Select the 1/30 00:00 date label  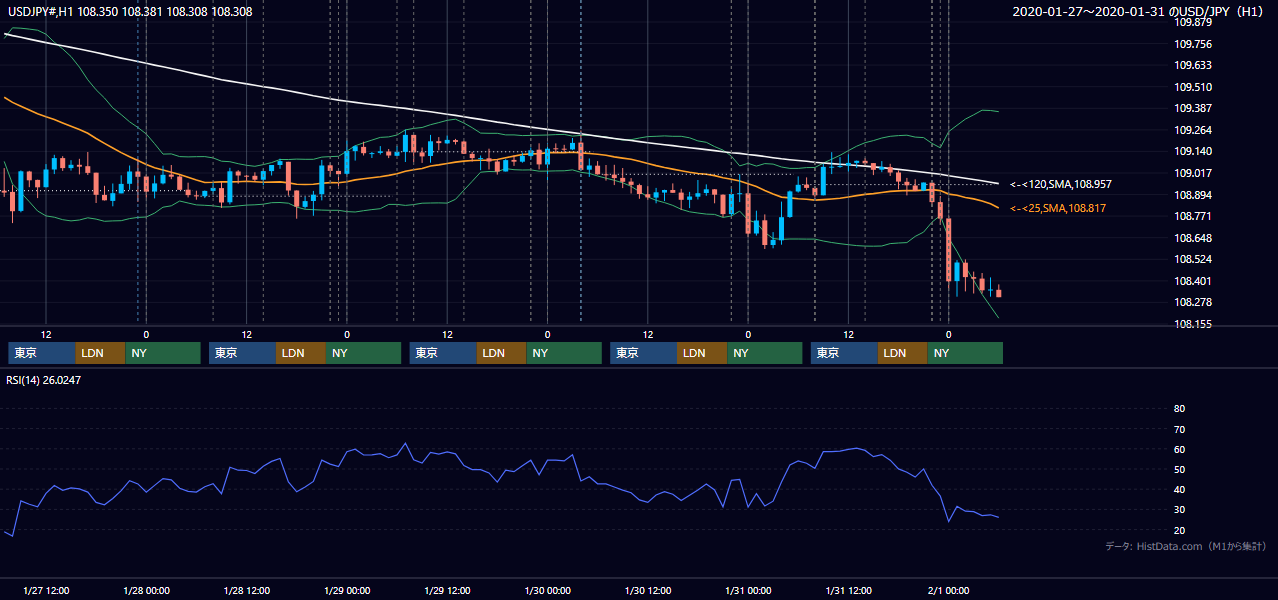pos(548,591)
